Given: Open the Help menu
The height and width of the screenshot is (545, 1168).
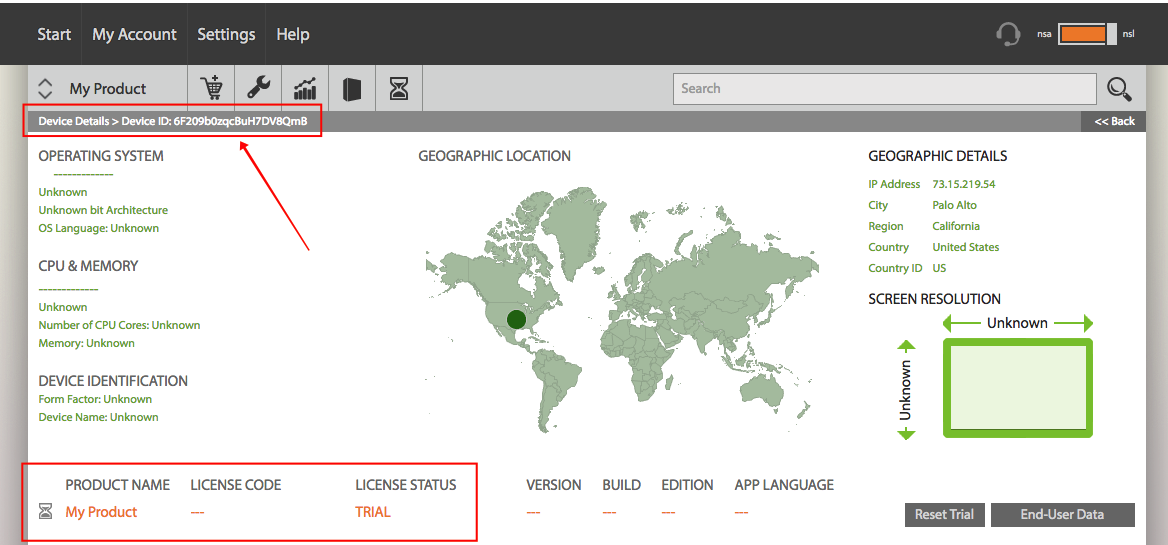Looking at the screenshot, I should (x=293, y=34).
